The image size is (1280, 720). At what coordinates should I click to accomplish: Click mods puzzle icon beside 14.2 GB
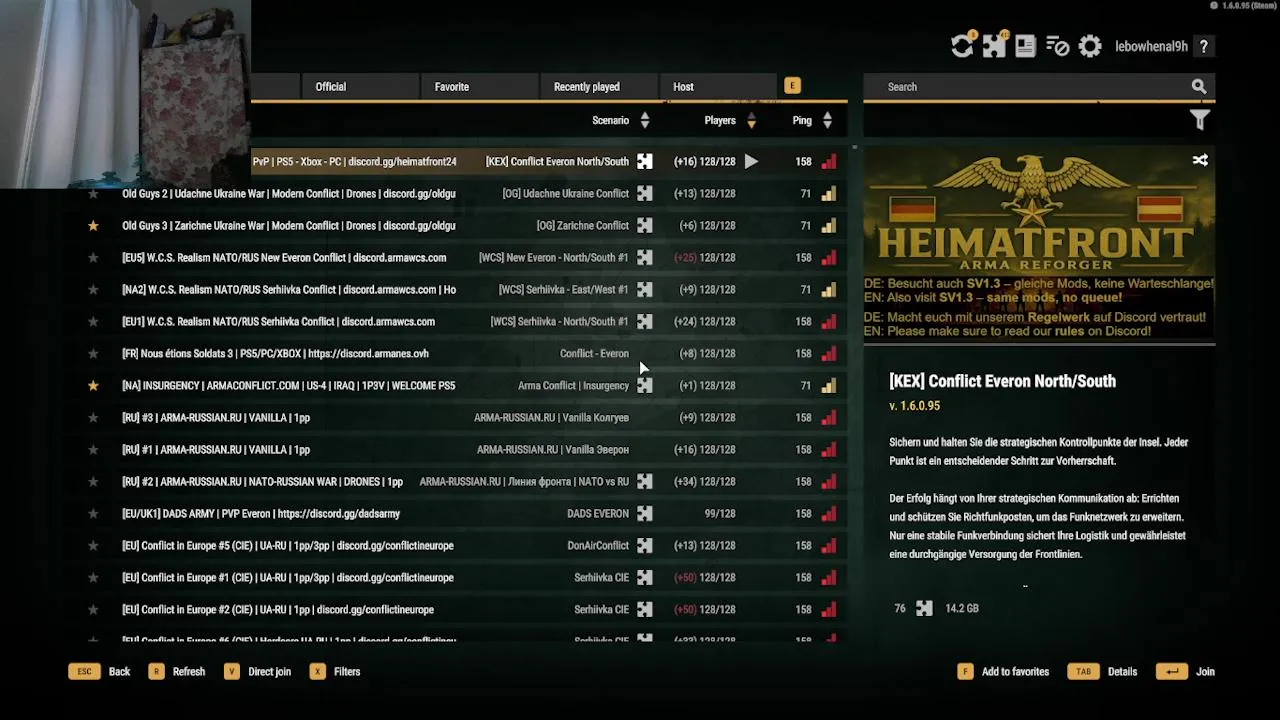click(924, 608)
